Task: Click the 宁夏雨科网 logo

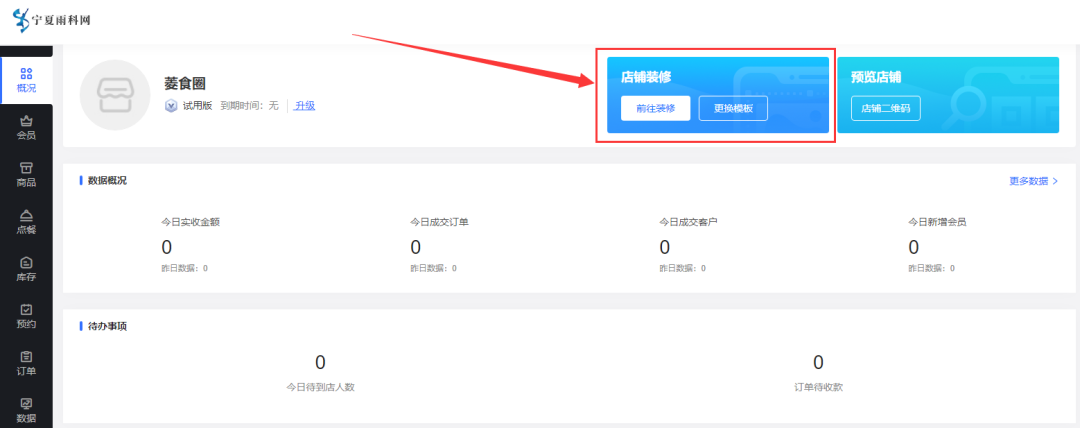Action: 52,20
